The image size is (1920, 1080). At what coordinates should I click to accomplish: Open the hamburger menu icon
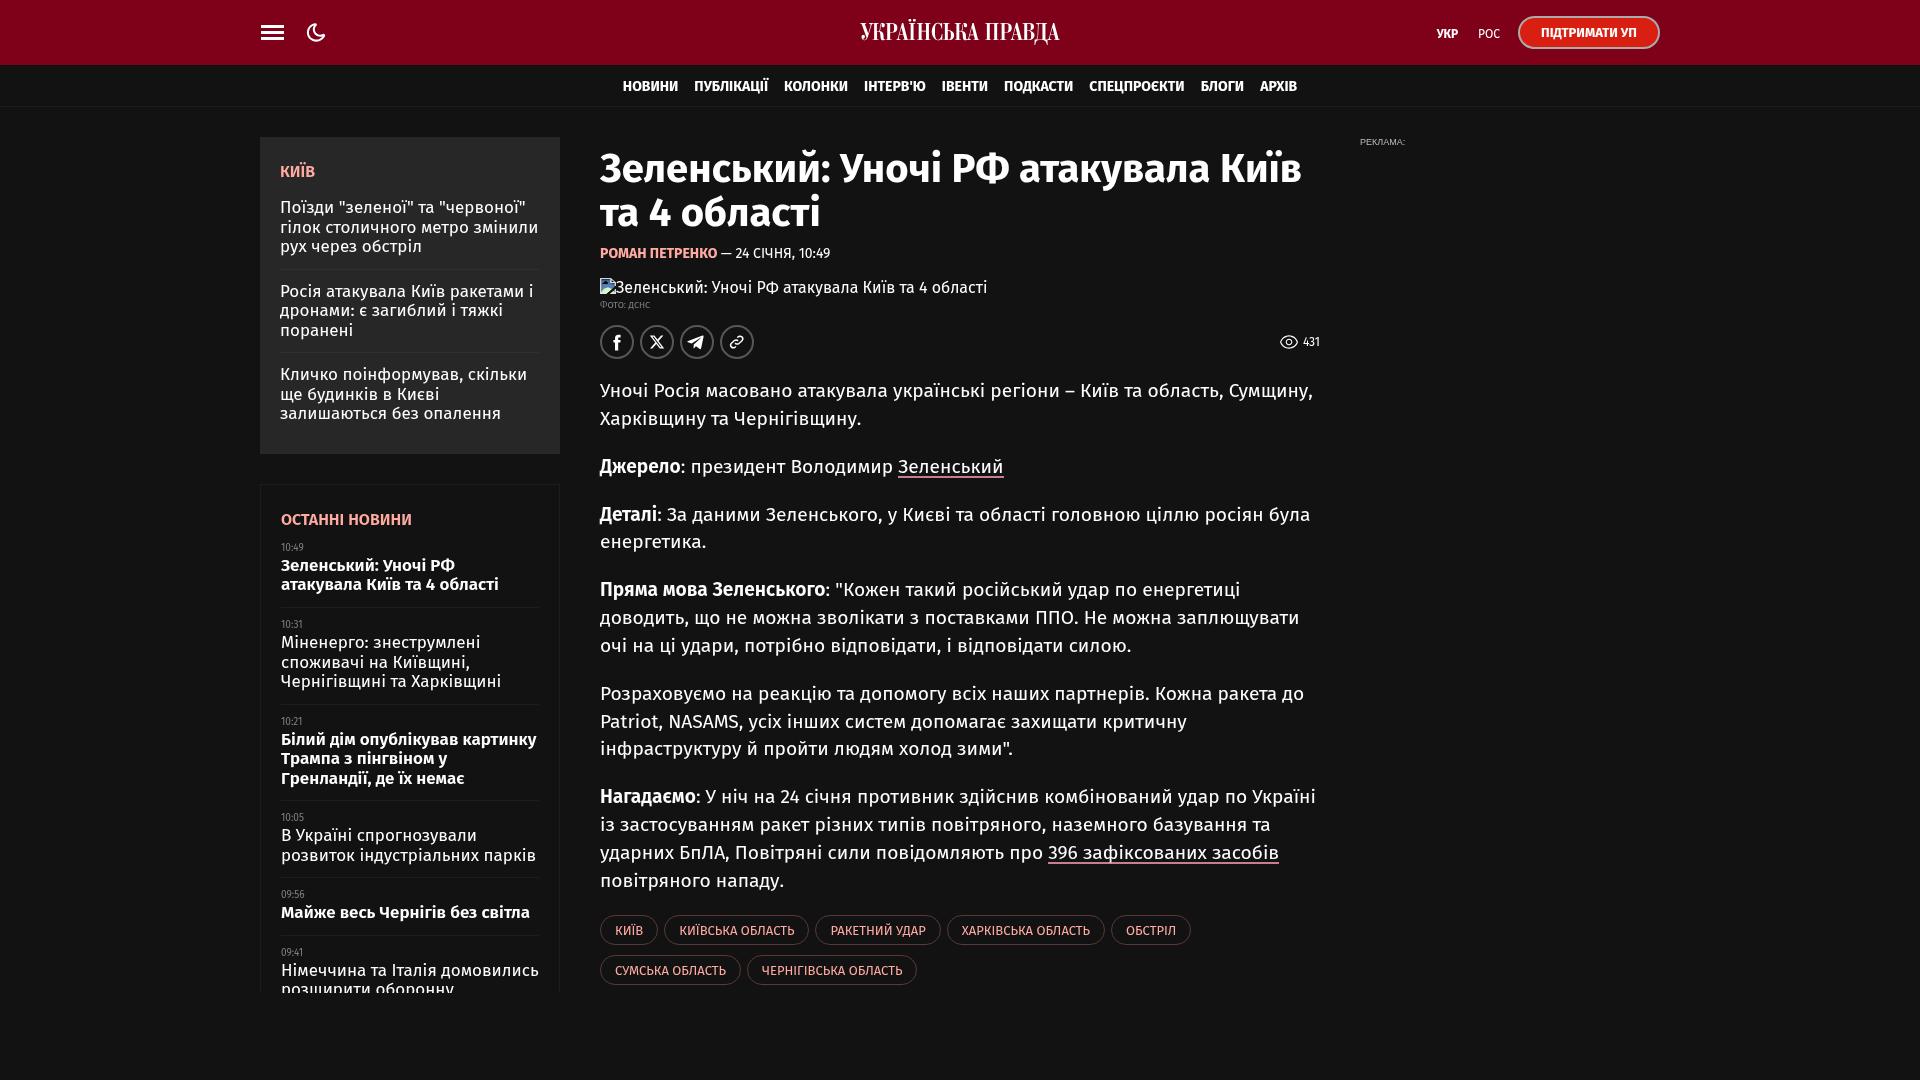tap(272, 33)
